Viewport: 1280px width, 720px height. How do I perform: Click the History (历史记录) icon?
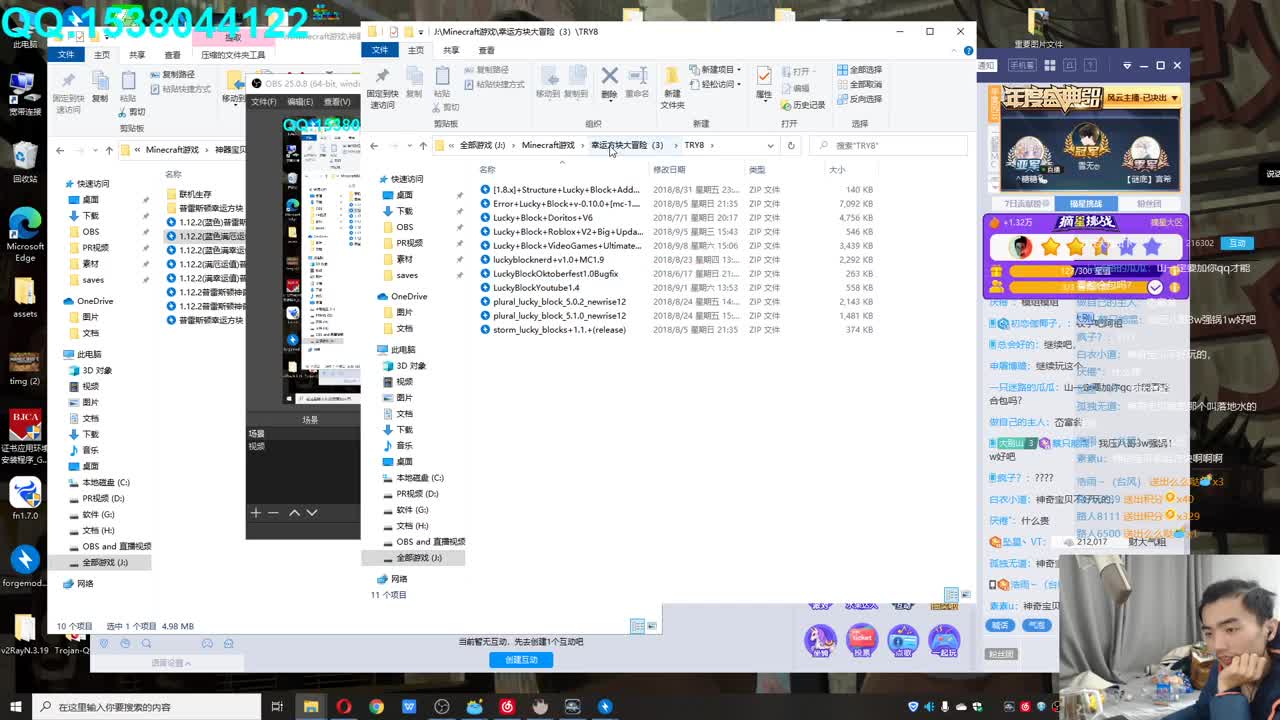(806, 105)
